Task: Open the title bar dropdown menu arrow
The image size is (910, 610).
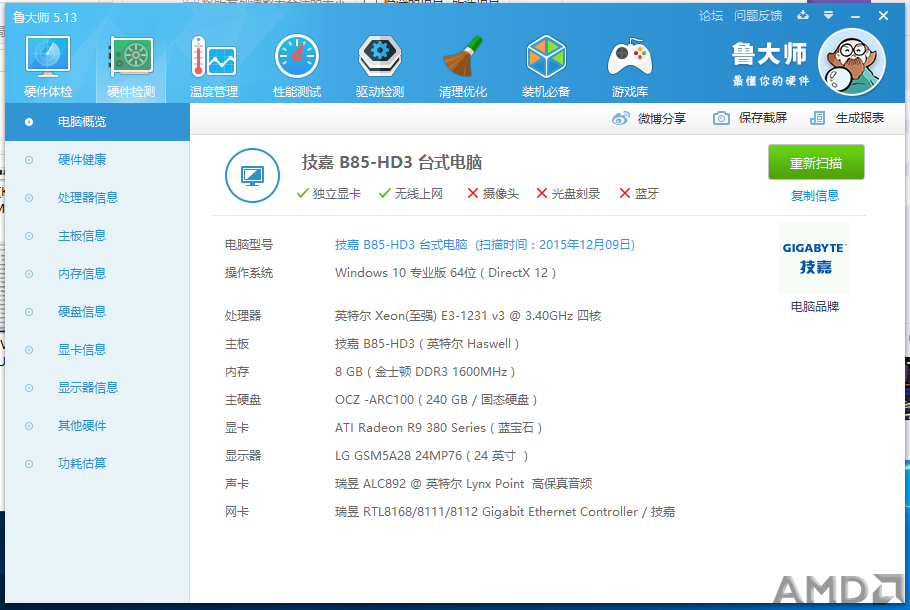Action: [x=829, y=16]
